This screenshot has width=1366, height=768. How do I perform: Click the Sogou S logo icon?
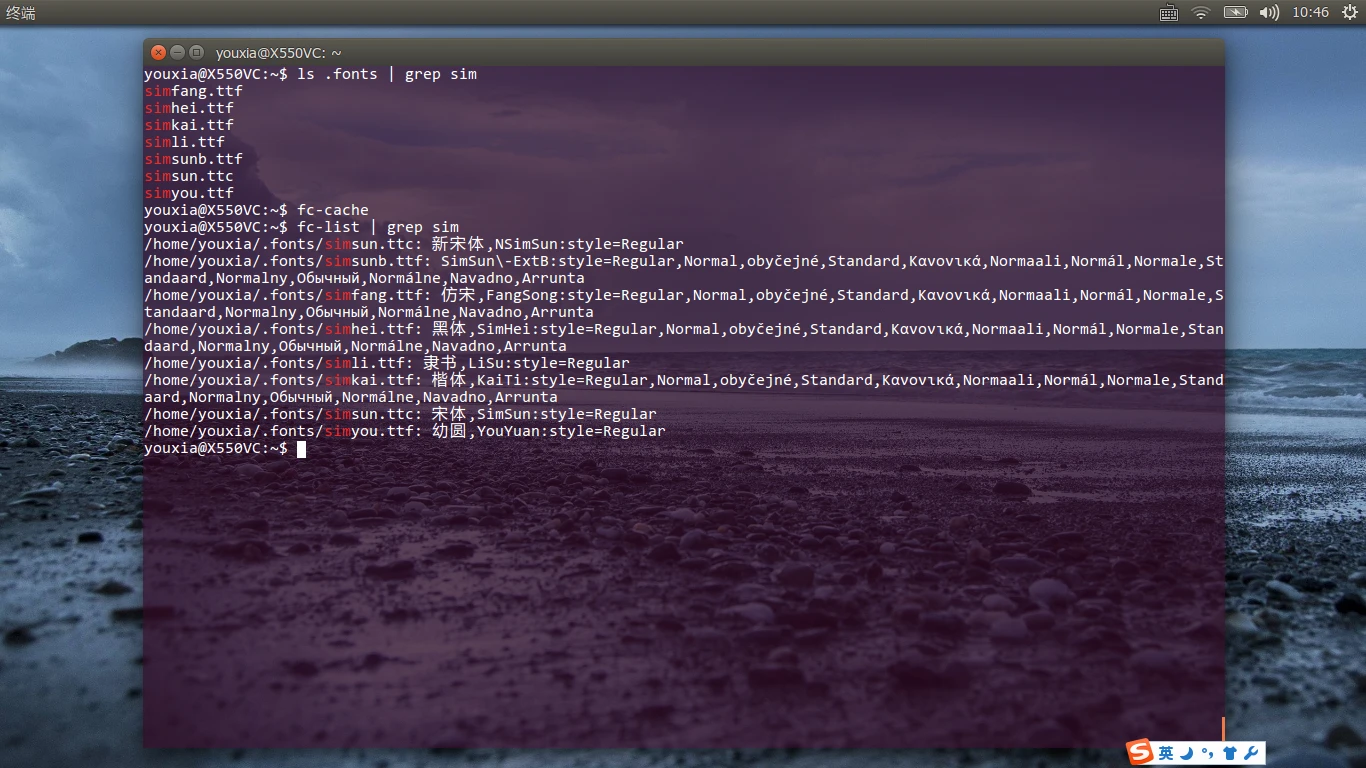coord(1140,752)
